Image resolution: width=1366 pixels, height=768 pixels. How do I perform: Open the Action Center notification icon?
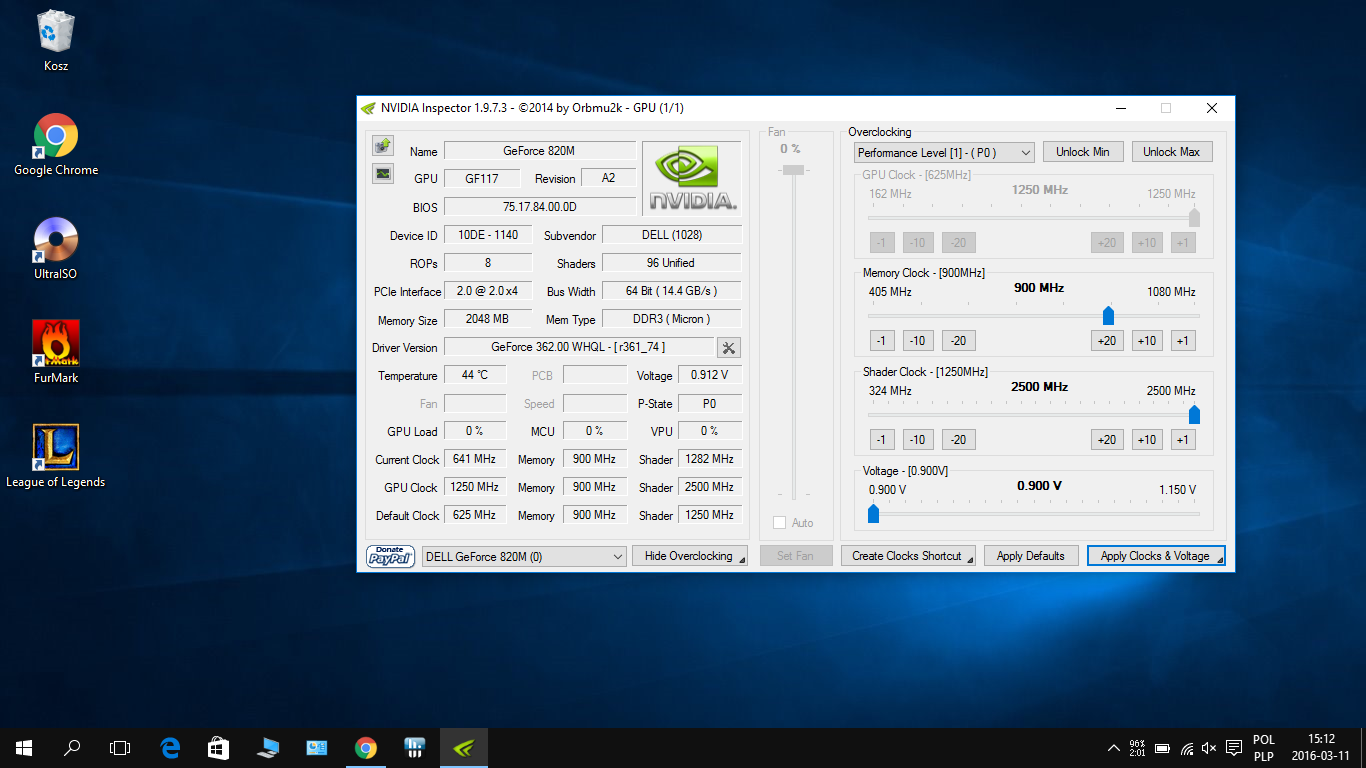click(1234, 748)
